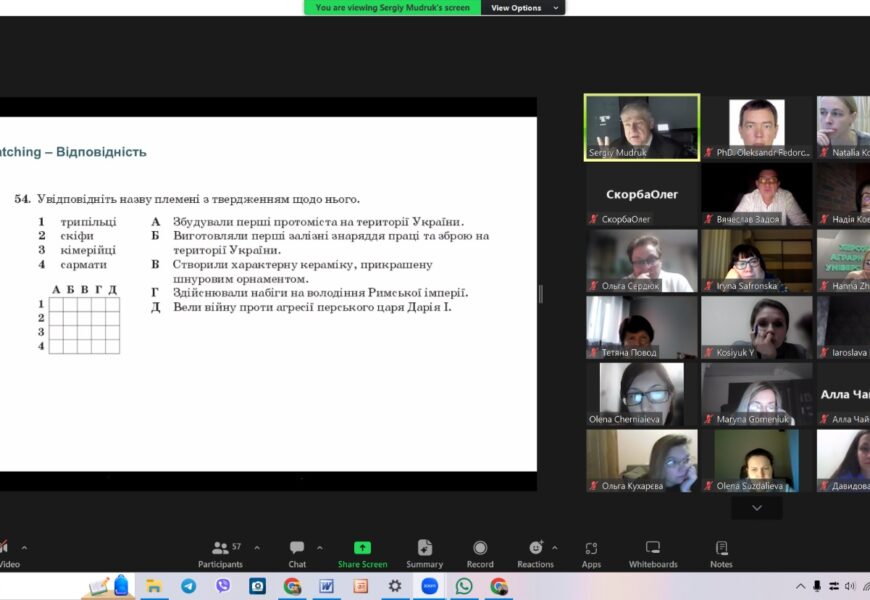Open the Participants panel
870x600 pixels.
point(220,553)
